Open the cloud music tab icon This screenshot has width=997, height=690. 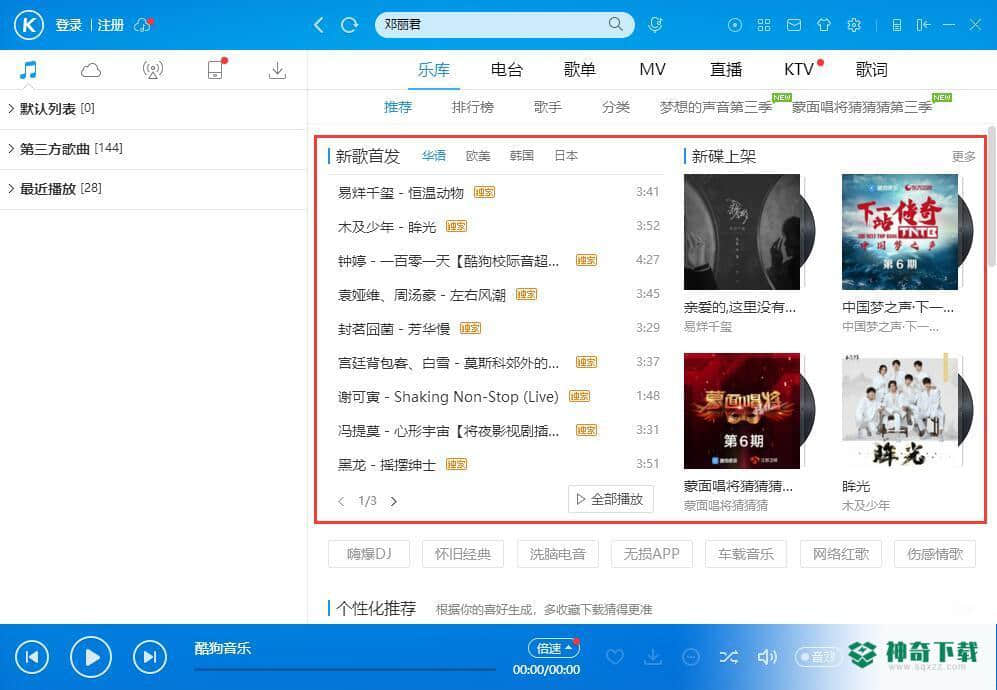click(x=91, y=70)
